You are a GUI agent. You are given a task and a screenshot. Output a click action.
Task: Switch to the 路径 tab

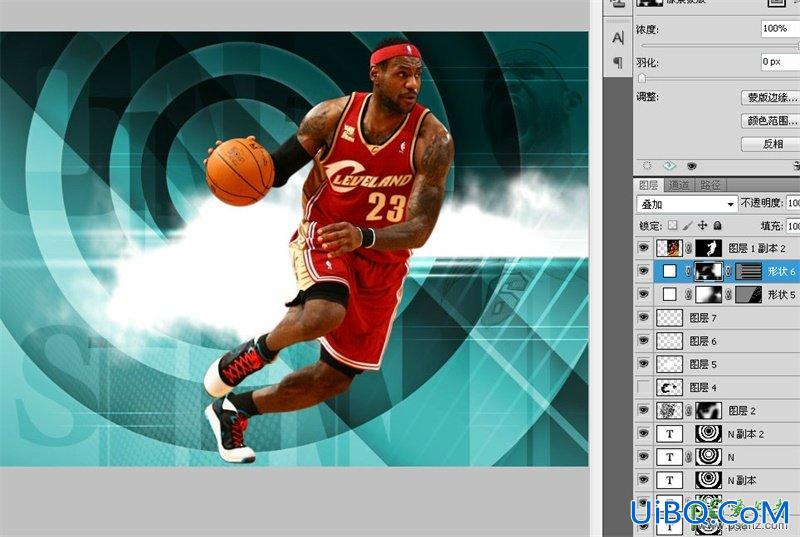[710, 185]
